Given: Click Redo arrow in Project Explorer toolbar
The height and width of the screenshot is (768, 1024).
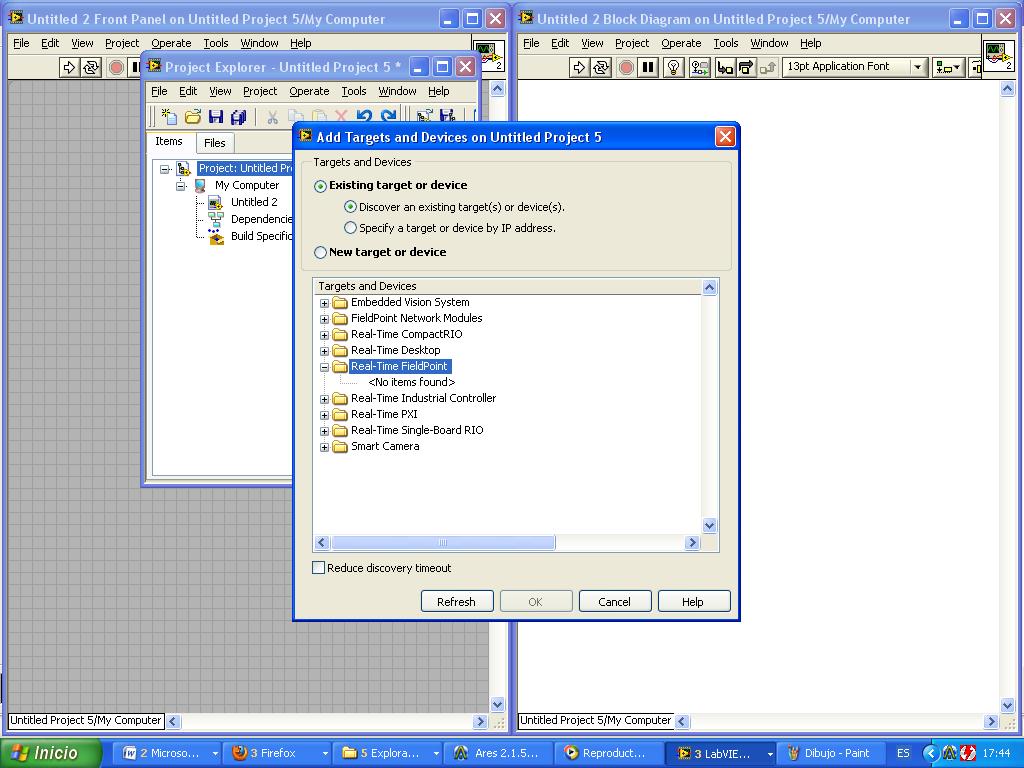Looking at the screenshot, I should coord(389,116).
